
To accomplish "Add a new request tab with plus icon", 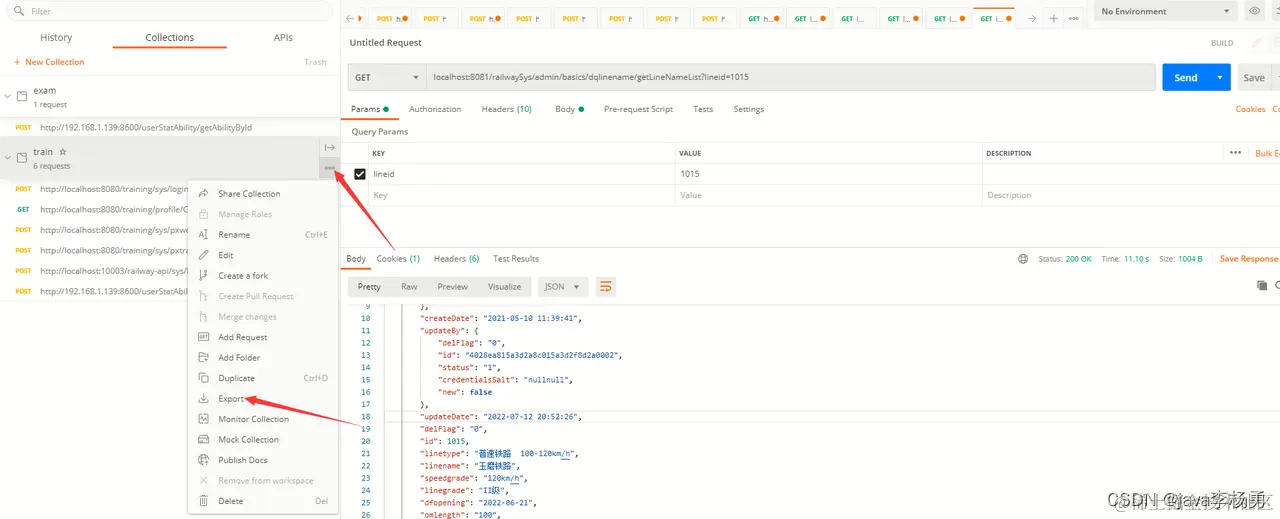I will tap(1053, 18).
